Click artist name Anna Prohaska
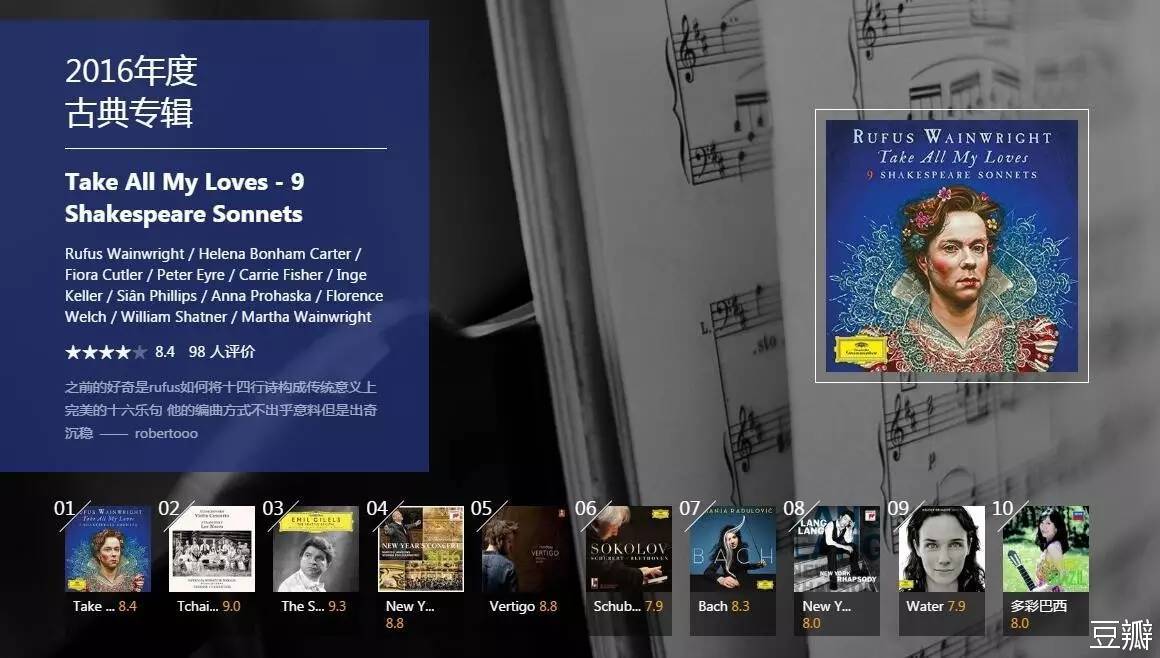This screenshot has height=658, width=1160. coord(261,295)
